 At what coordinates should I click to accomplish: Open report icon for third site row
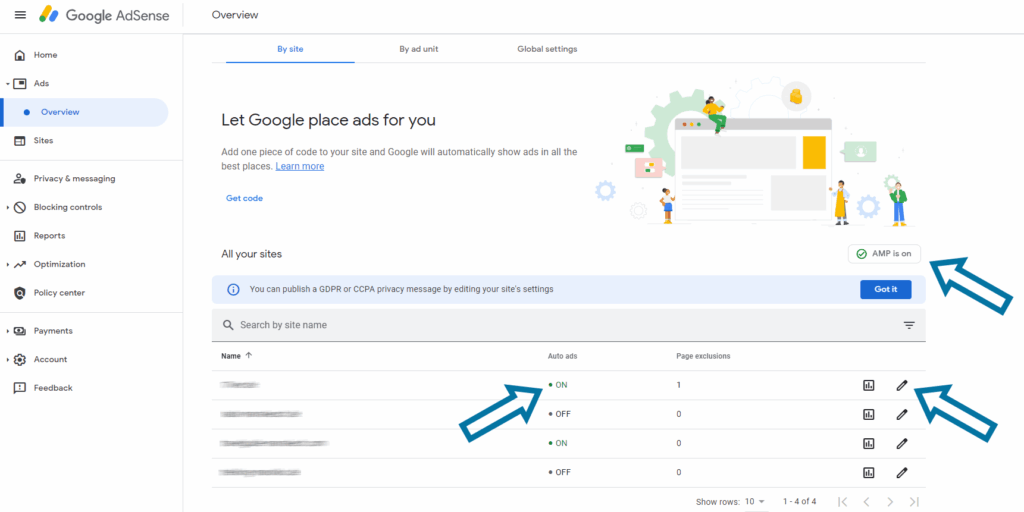[x=869, y=443]
